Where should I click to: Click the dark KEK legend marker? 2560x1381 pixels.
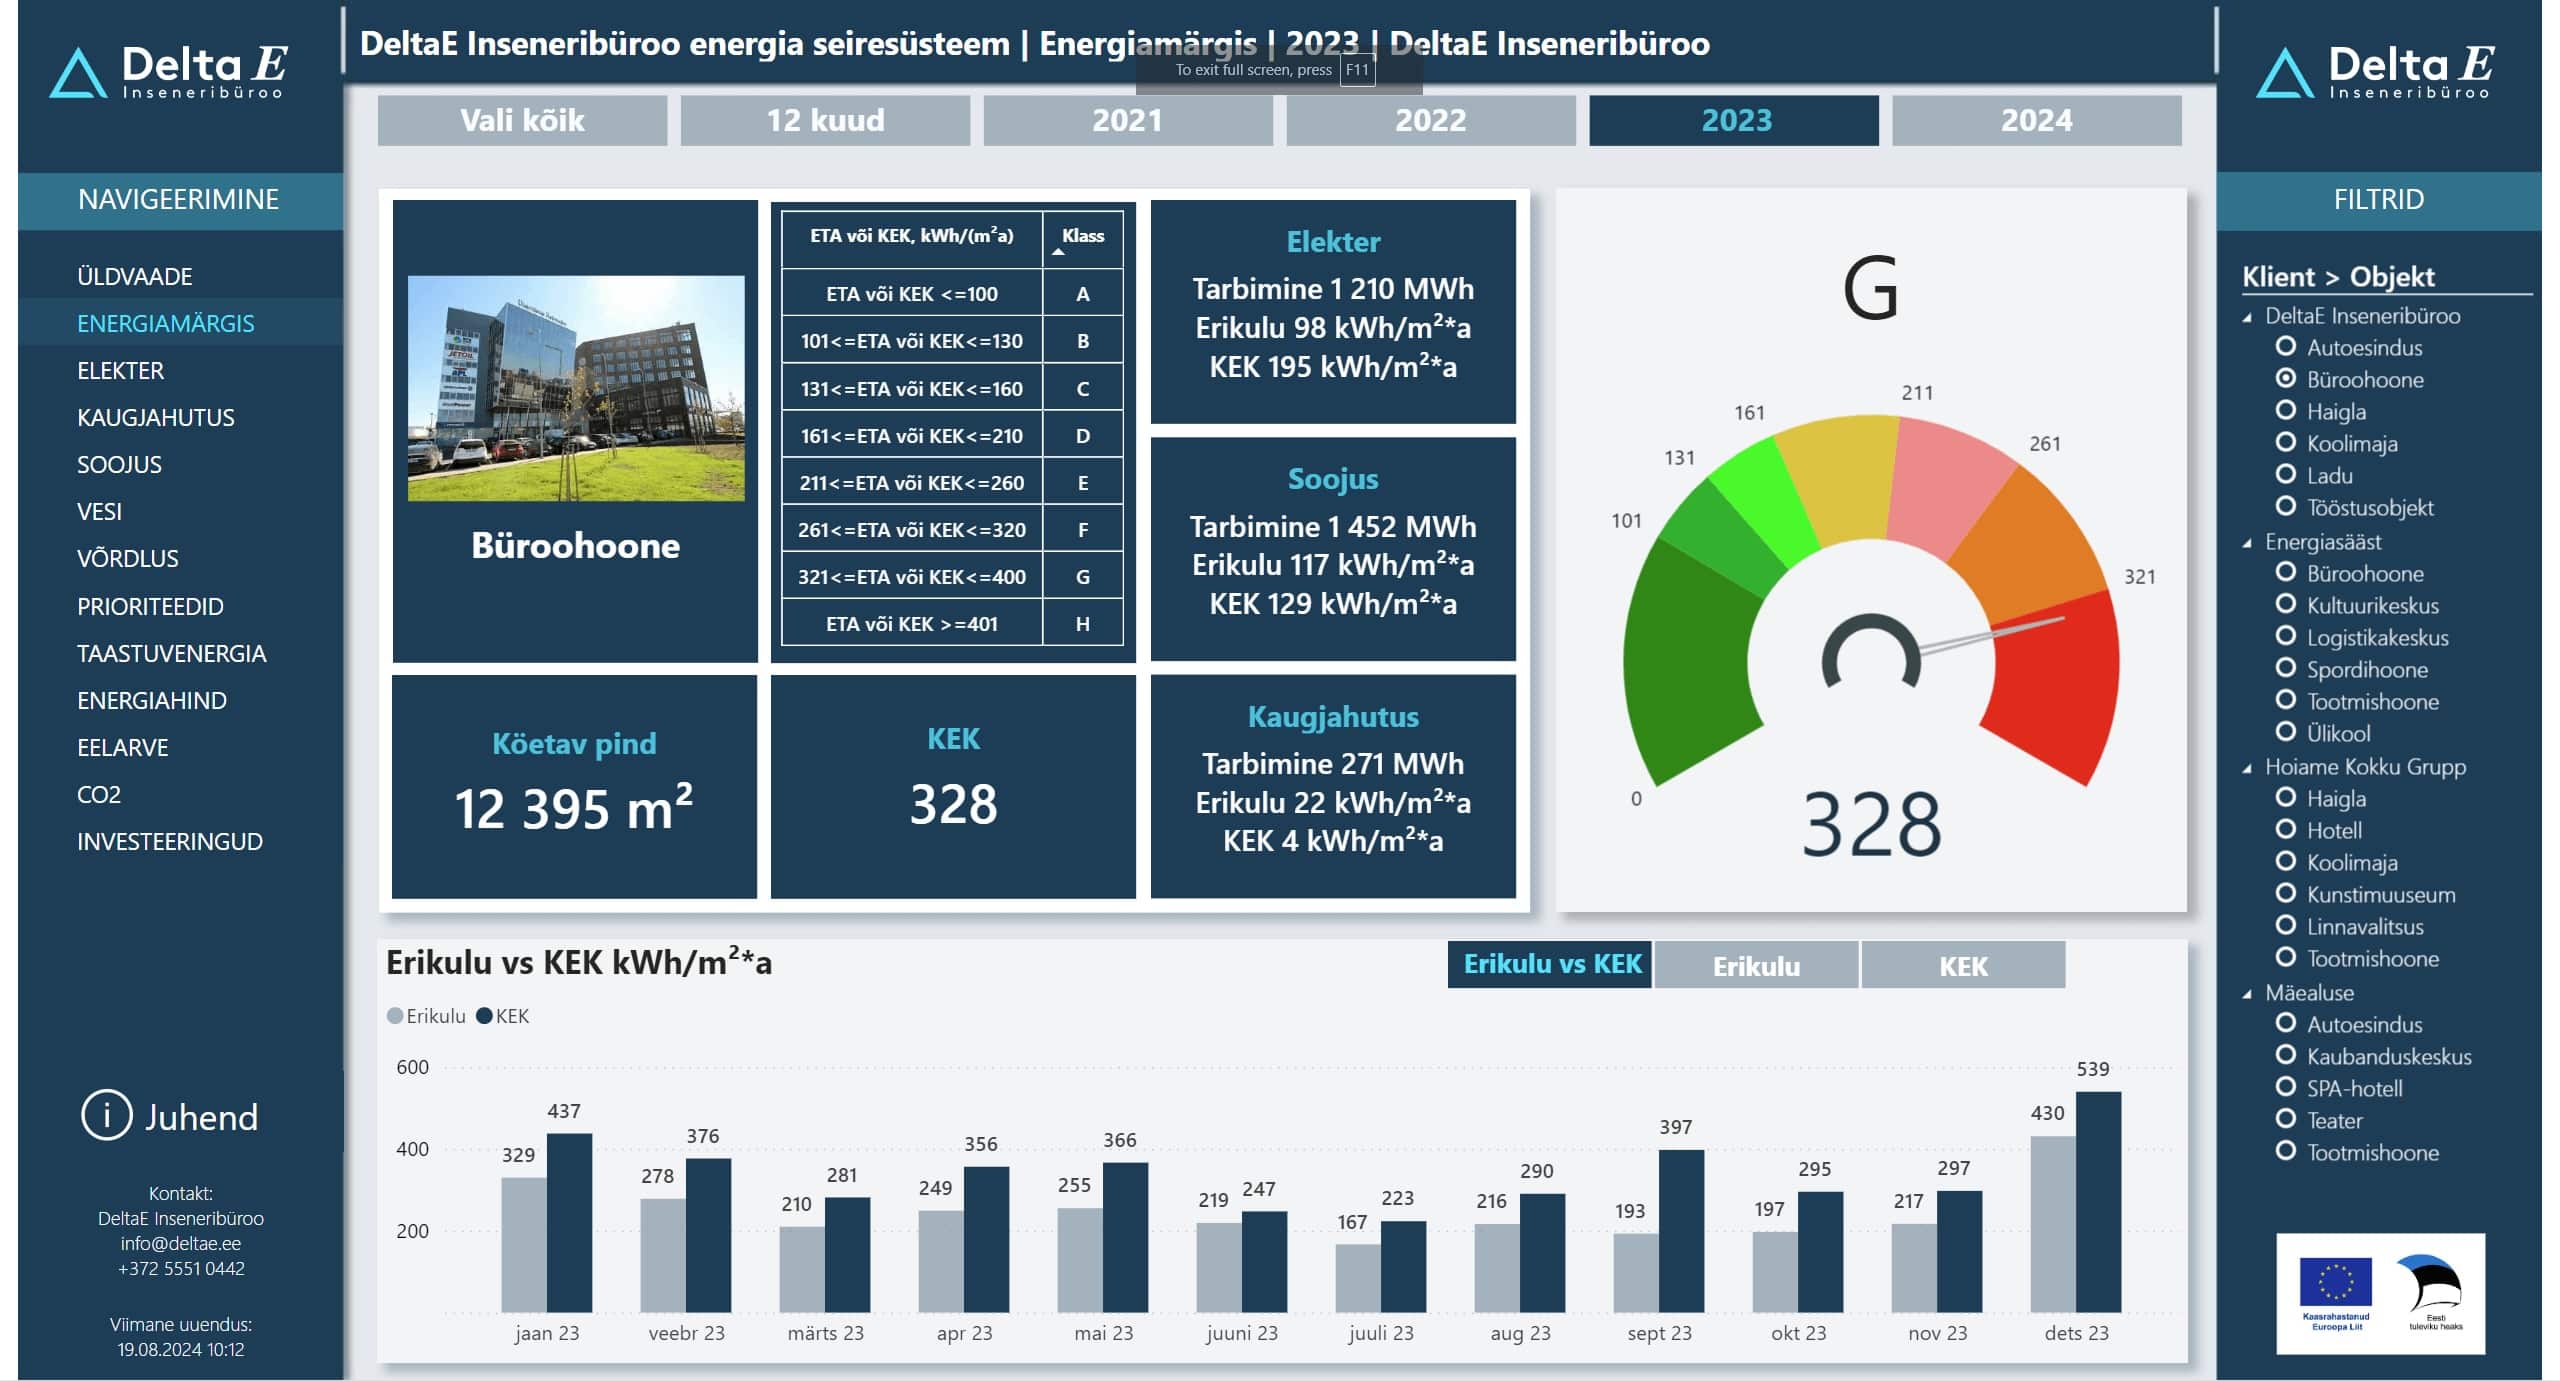[x=485, y=1016]
